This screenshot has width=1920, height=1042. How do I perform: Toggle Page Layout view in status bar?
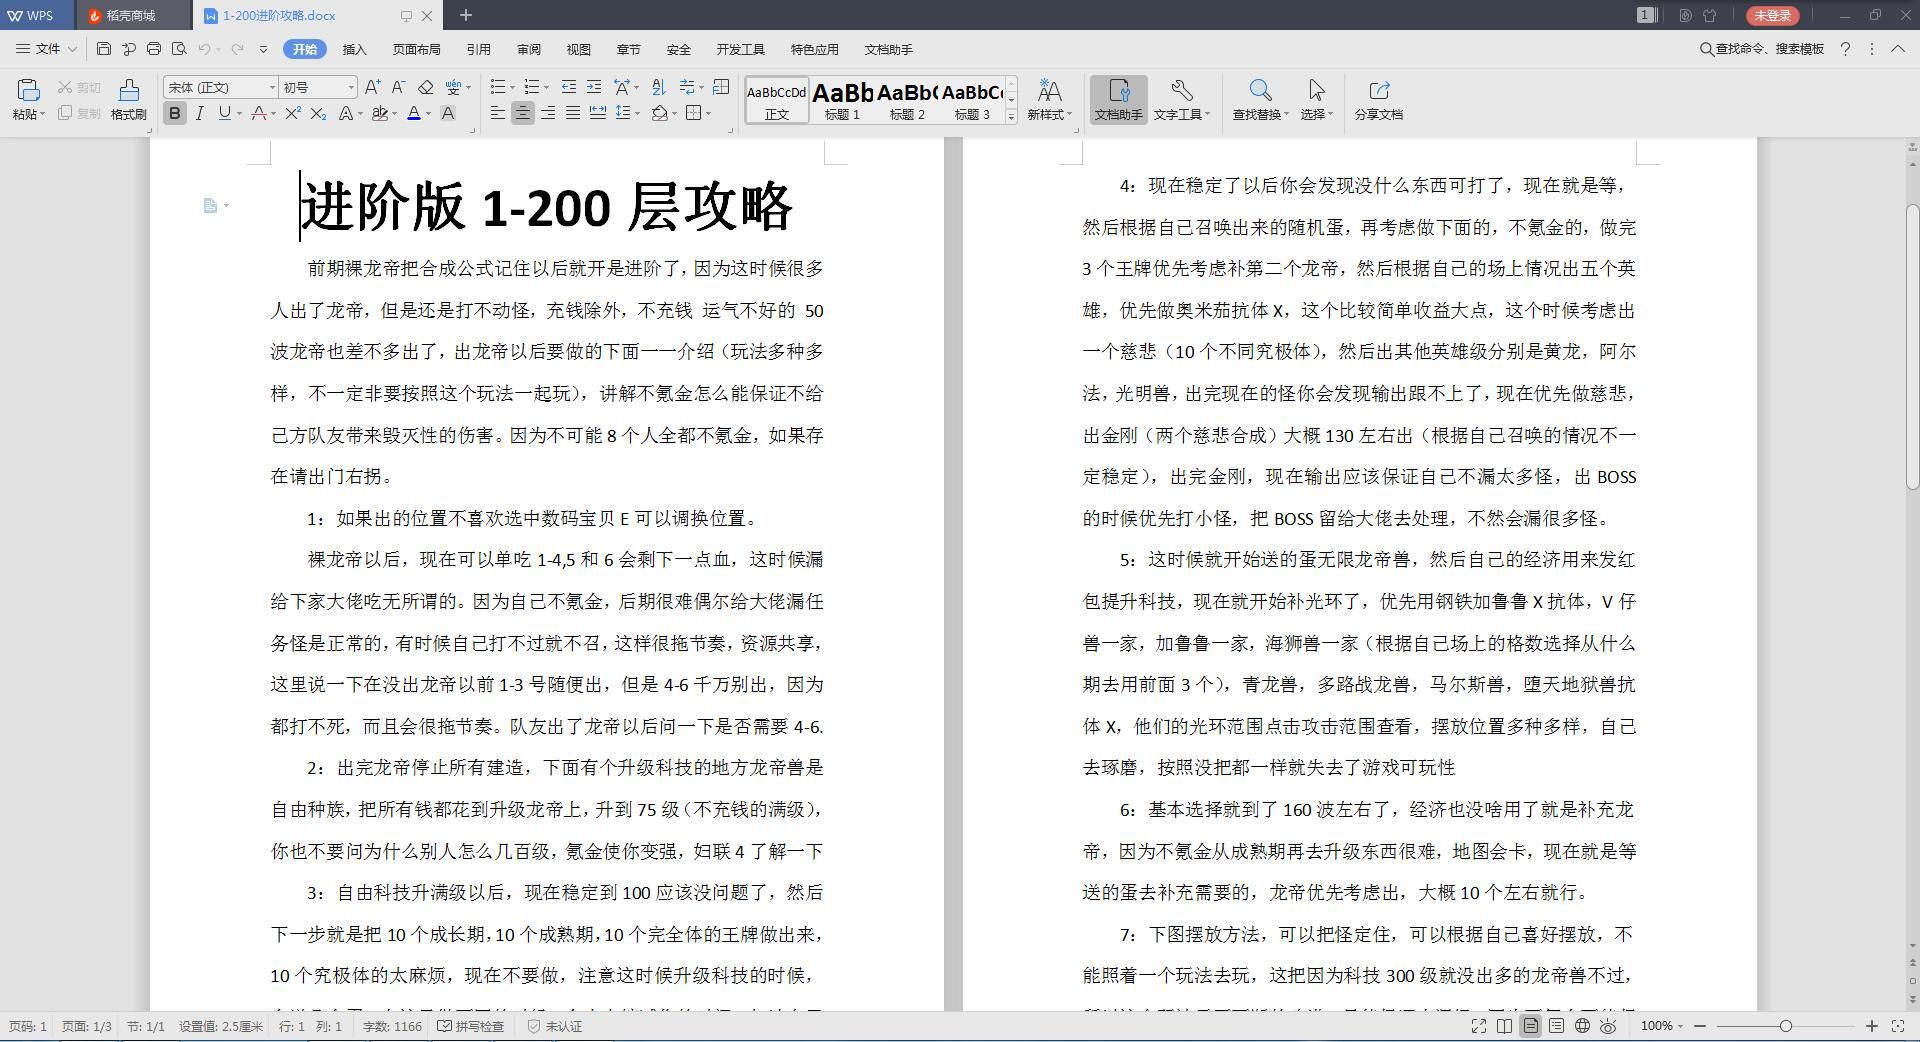[1531, 1026]
